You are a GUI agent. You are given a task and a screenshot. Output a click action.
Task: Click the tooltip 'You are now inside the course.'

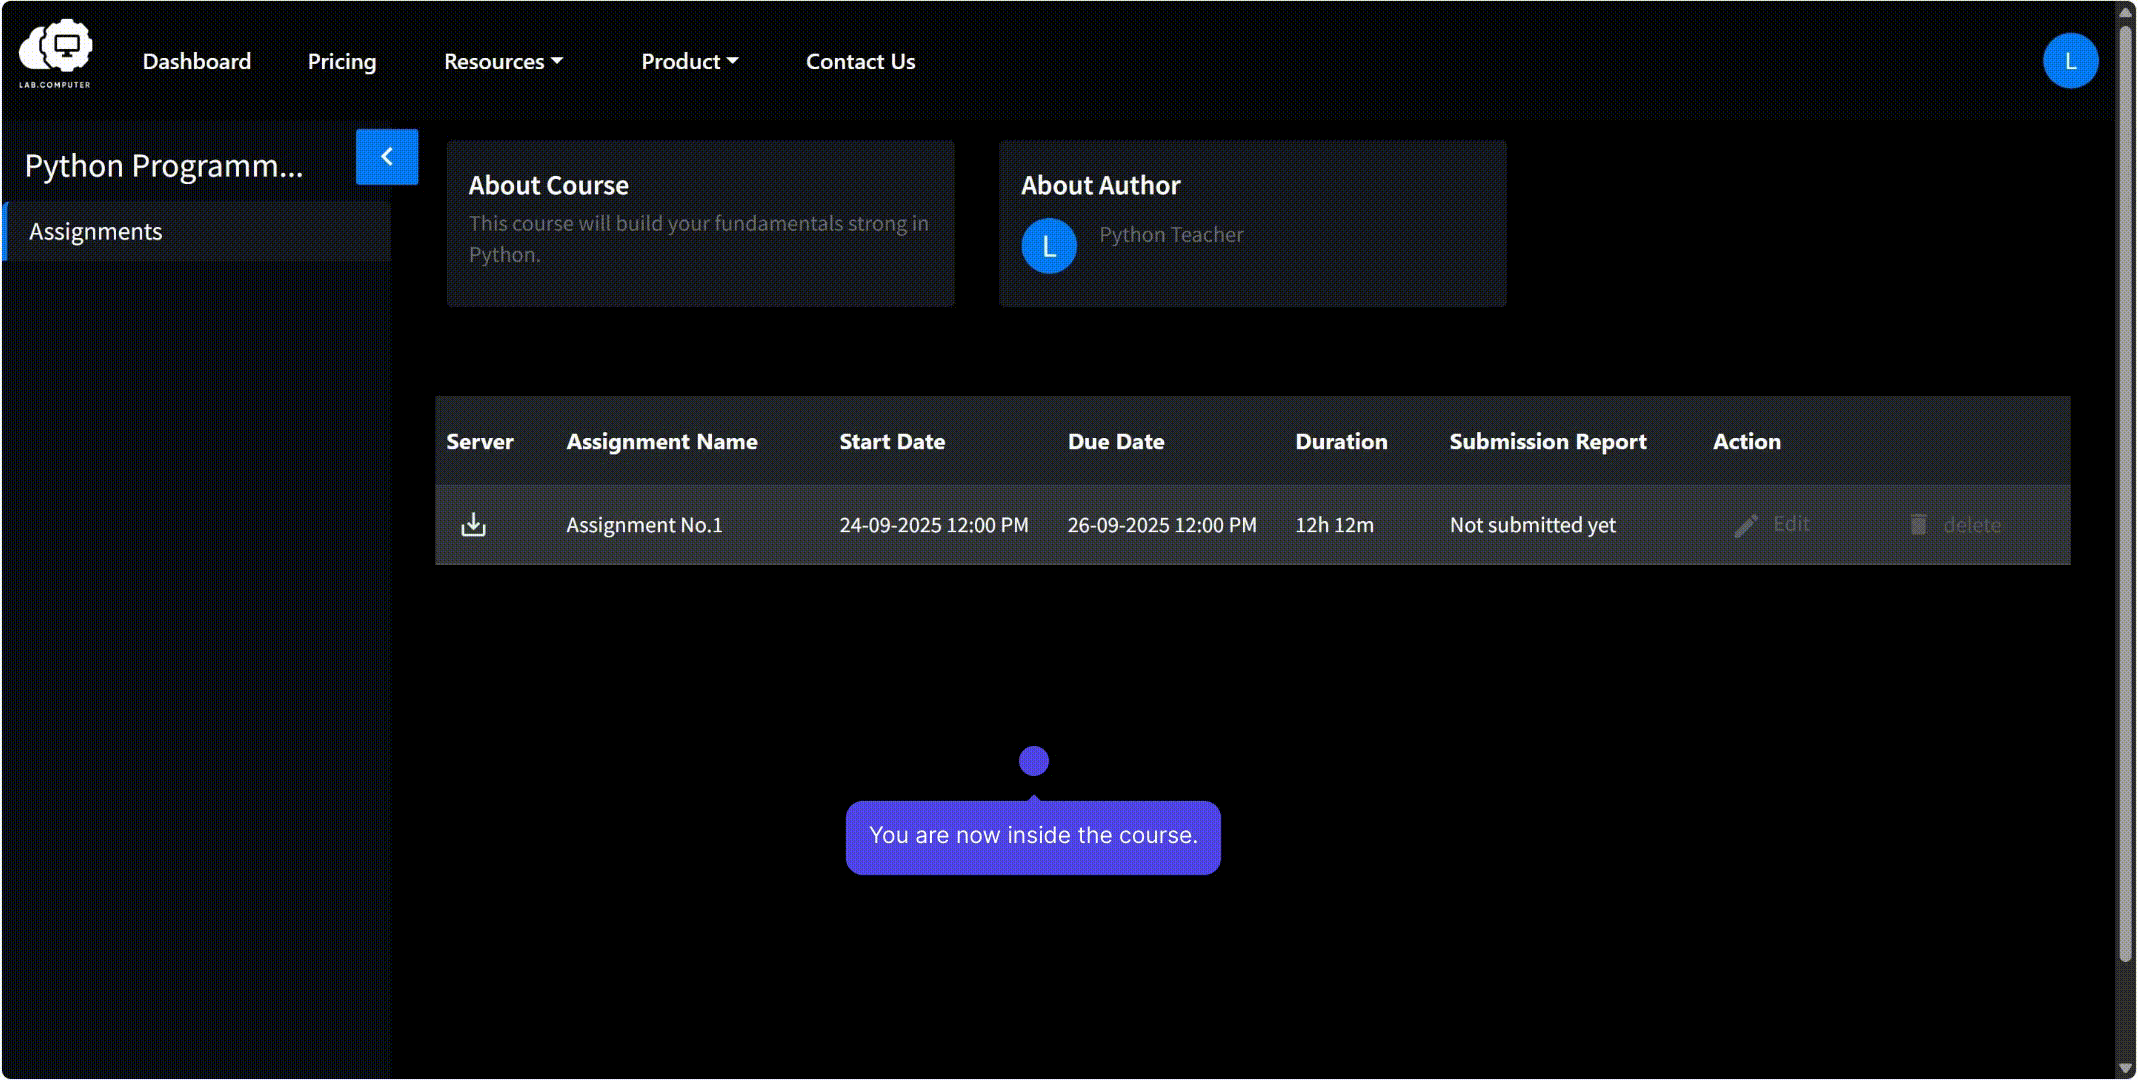(x=1033, y=837)
